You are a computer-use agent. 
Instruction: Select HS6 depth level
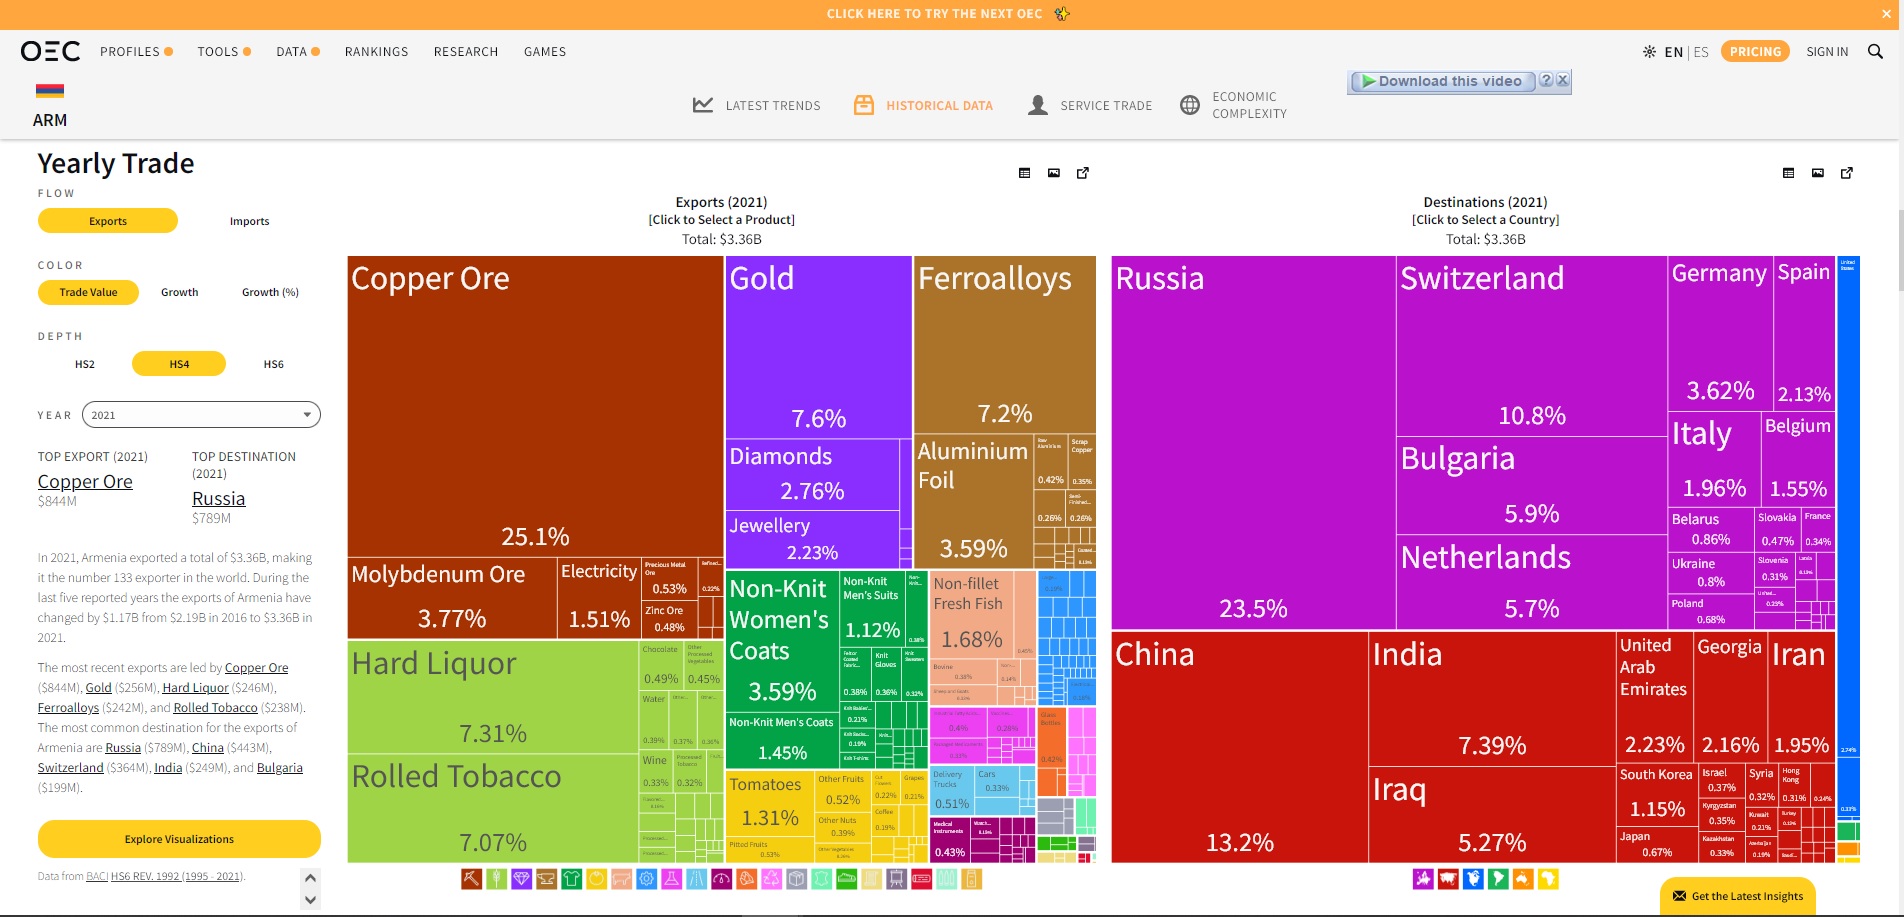point(273,364)
